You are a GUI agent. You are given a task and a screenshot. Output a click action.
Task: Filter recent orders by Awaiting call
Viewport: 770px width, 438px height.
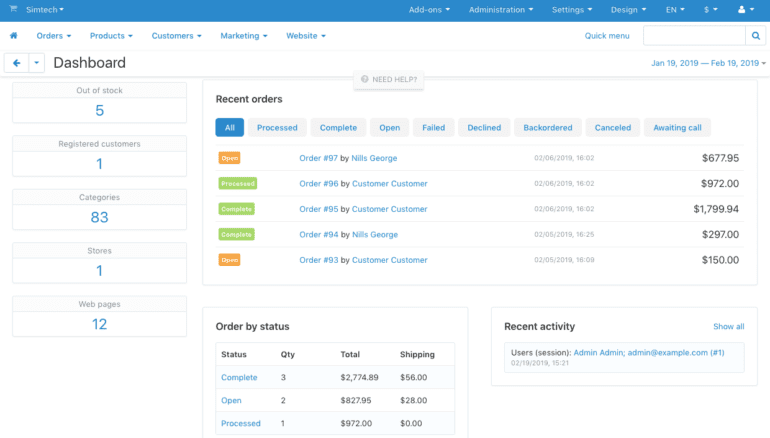click(x=677, y=128)
